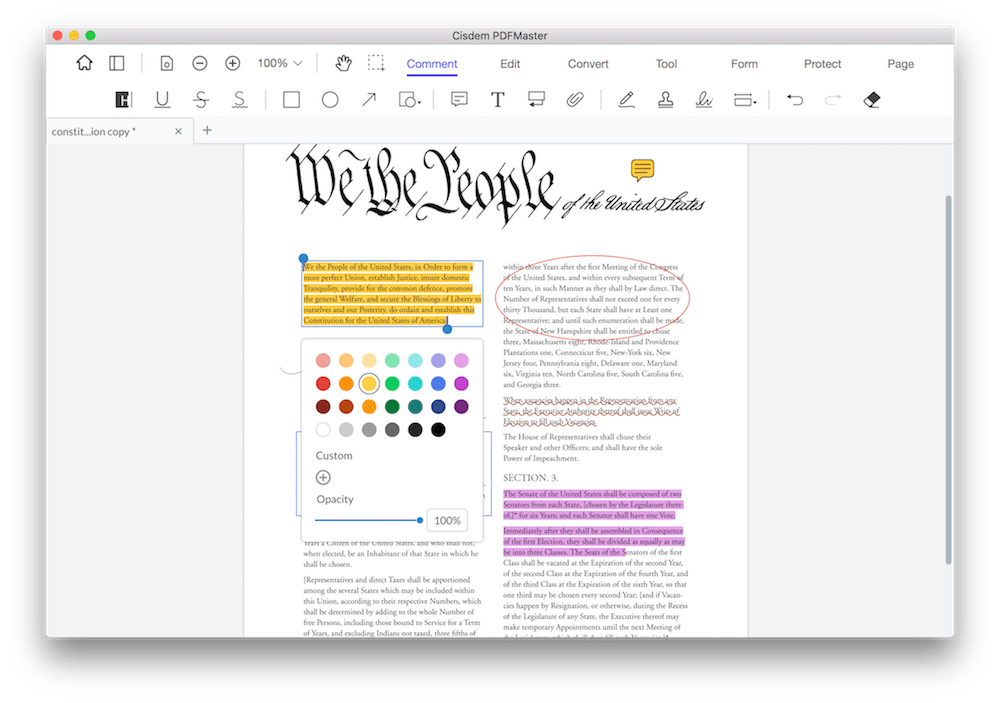The height and width of the screenshot is (703, 1000).
Task: Open the Convert tab
Action: click(588, 64)
